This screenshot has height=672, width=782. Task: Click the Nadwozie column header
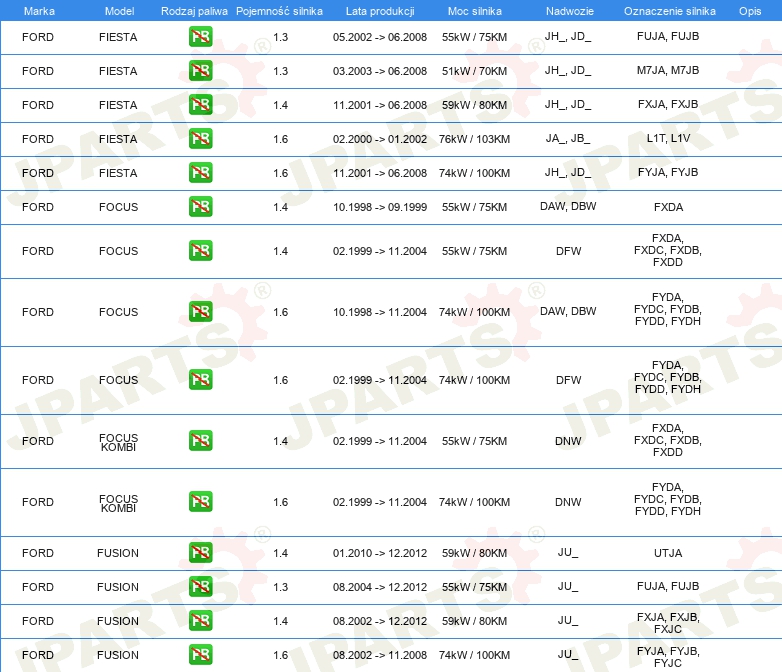(x=570, y=11)
